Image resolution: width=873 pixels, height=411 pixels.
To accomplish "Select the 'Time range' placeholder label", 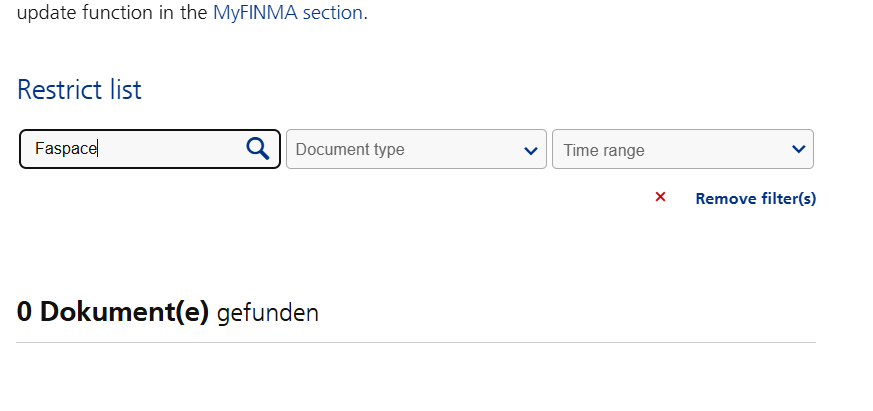I will [x=604, y=150].
